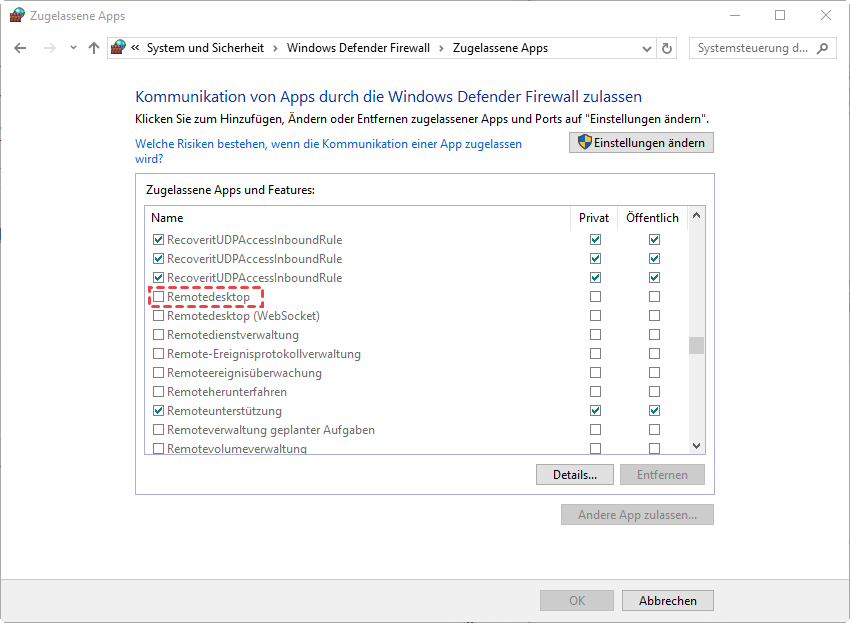Enable Remote-Ereignisprotokollverwaltung name checkbox

tap(158, 354)
